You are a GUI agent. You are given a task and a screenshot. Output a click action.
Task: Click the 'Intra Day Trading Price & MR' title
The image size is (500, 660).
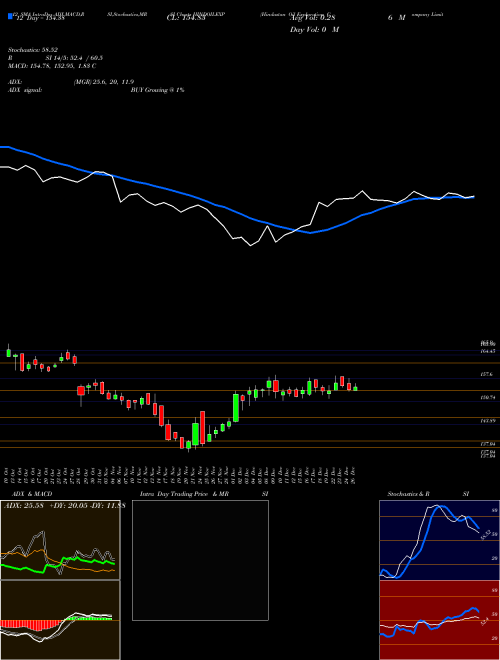click(x=184, y=494)
